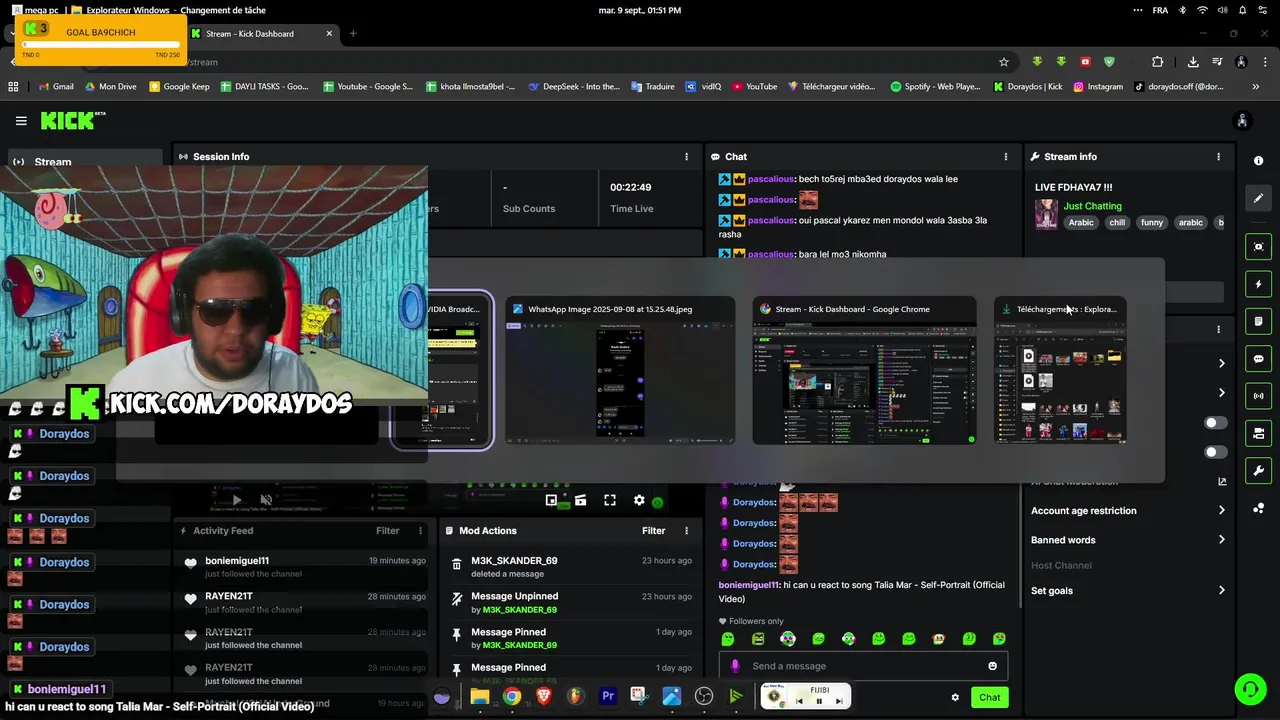
Task: Select Téléchargements Explorer window thumbnail
Action: 1060,371
